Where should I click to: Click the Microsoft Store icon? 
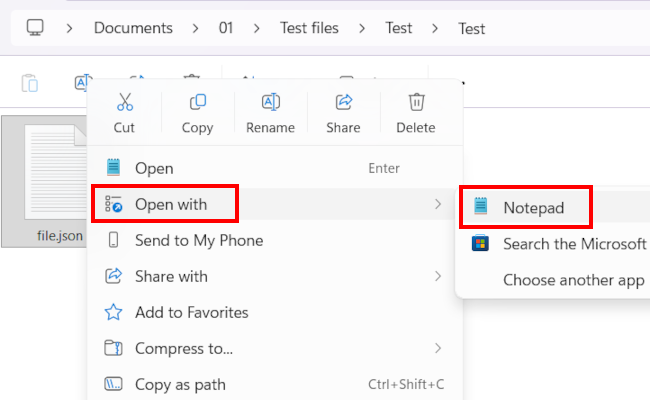pyautogui.click(x=480, y=243)
